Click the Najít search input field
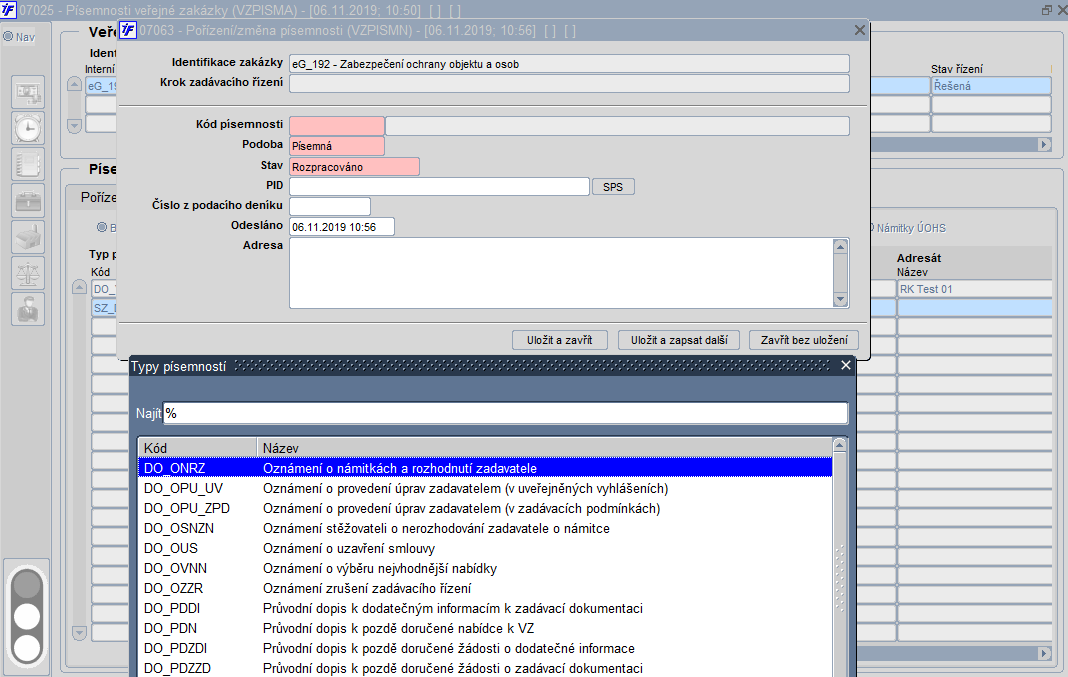 point(505,413)
